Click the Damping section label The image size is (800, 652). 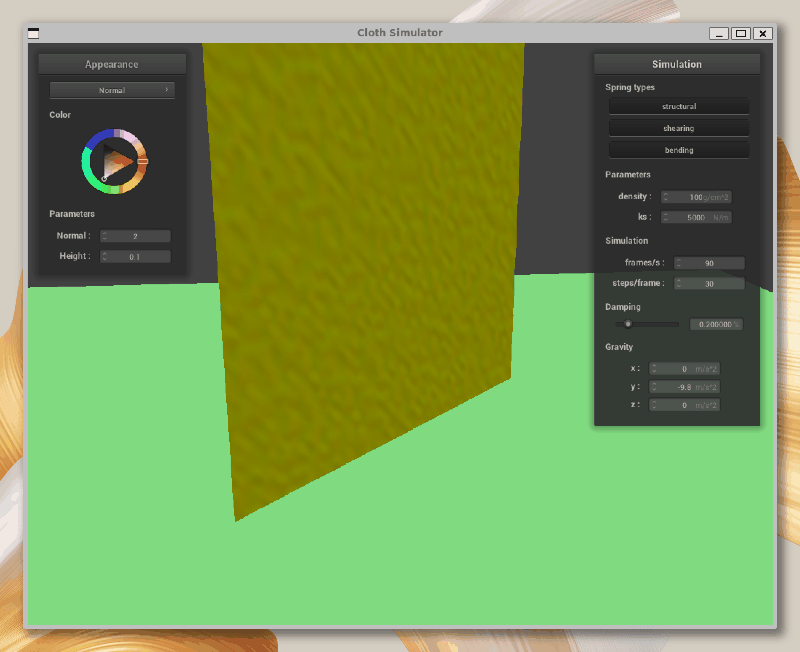[622, 307]
